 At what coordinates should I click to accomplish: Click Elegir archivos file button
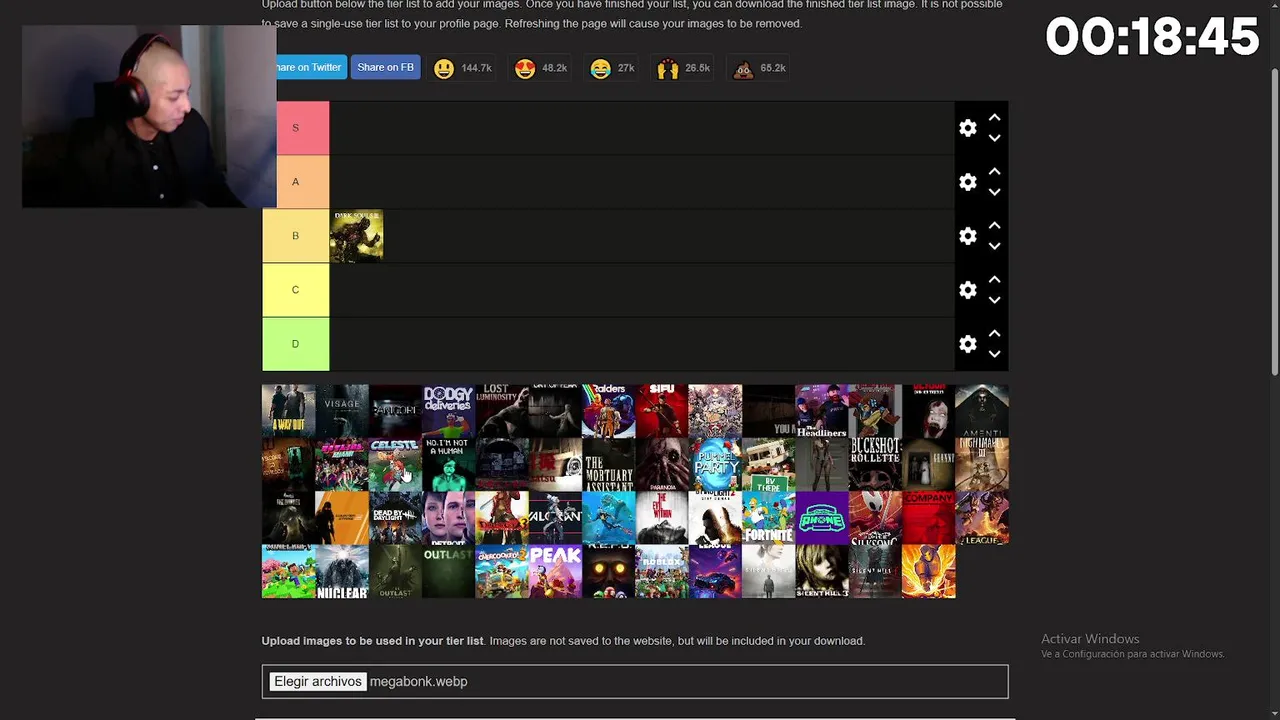tap(317, 681)
